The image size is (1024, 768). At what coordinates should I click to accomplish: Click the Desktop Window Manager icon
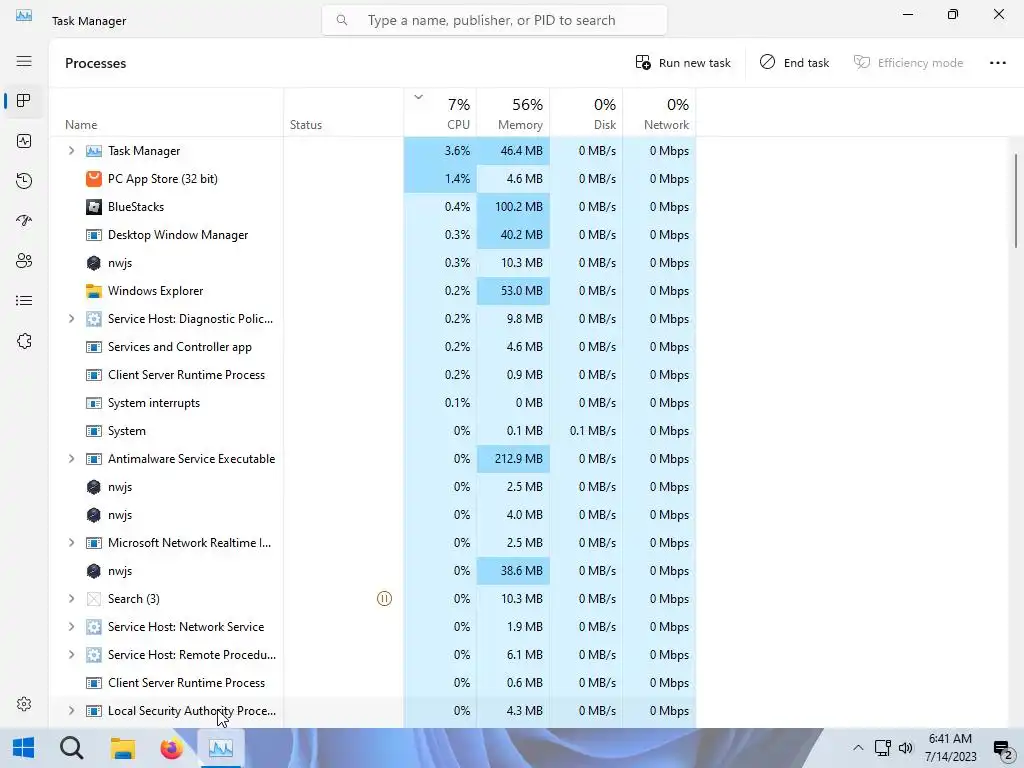point(94,234)
